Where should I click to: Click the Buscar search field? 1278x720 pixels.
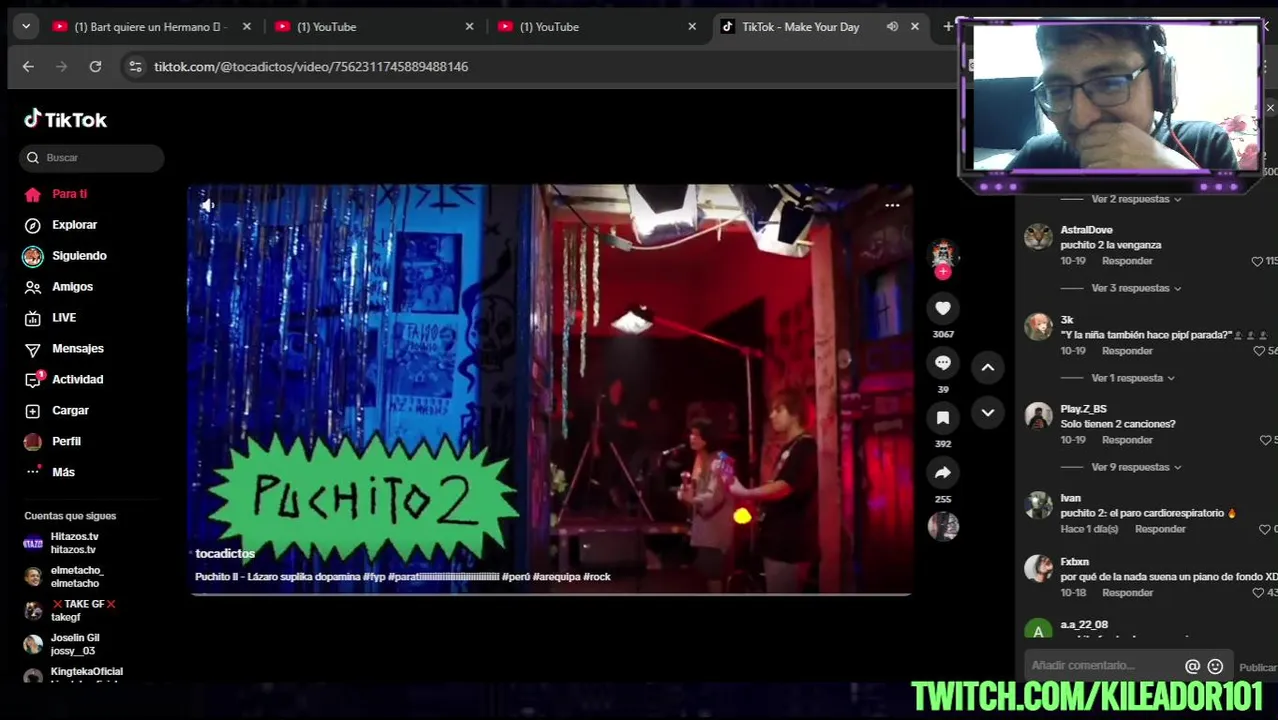tap(92, 157)
